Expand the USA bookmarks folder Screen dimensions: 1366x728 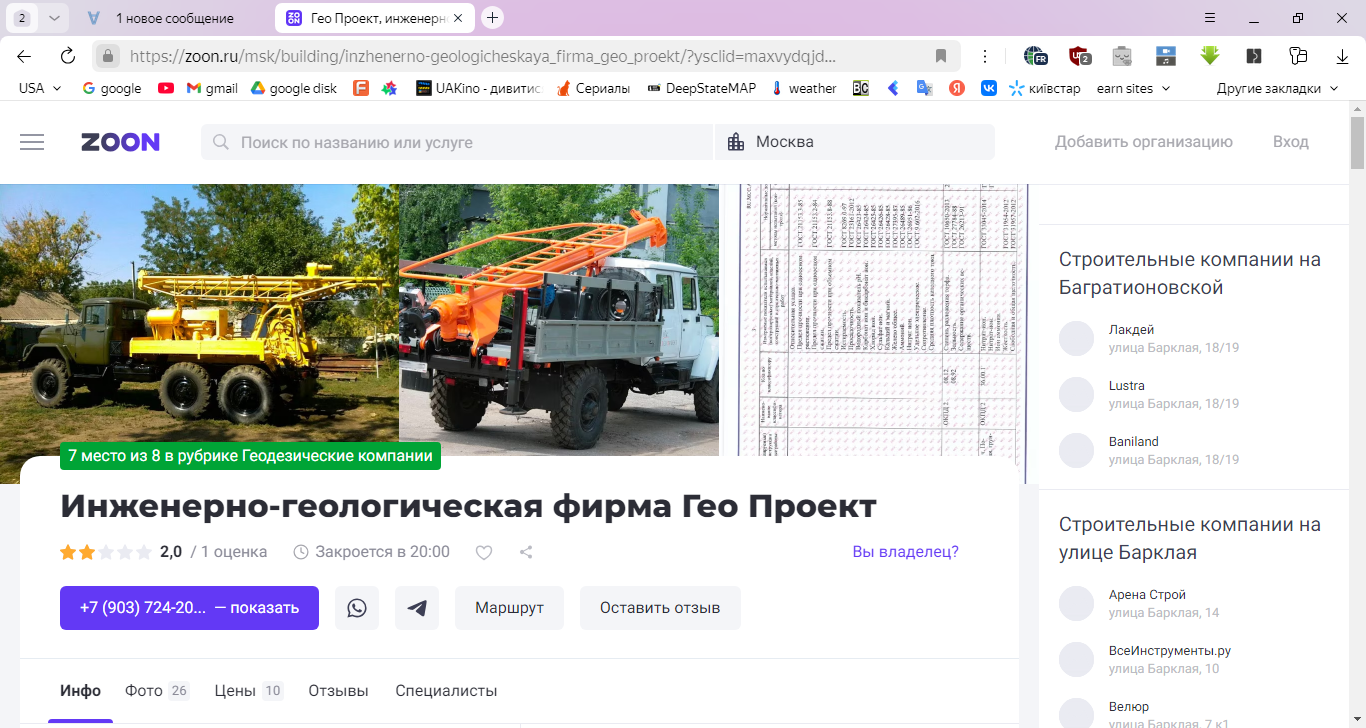(40, 88)
